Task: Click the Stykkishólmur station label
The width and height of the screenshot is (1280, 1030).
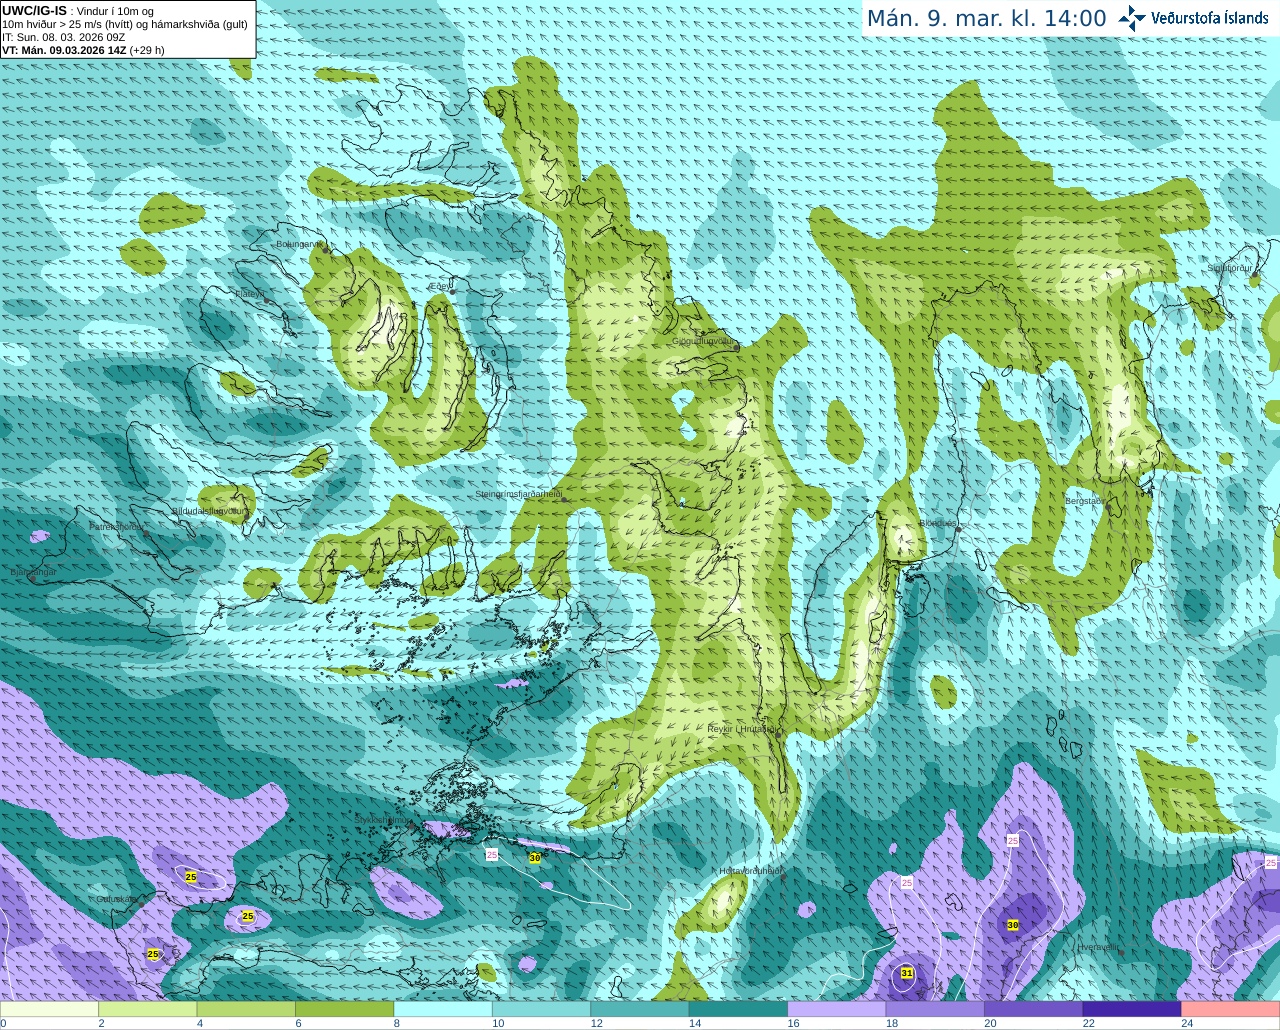Action: click(x=381, y=820)
